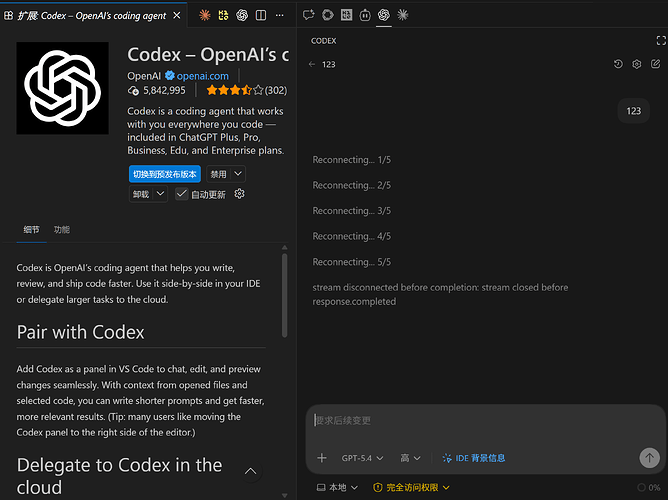Click the large Codex extension logo
The height and width of the screenshot is (500, 668).
tap(63, 88)
